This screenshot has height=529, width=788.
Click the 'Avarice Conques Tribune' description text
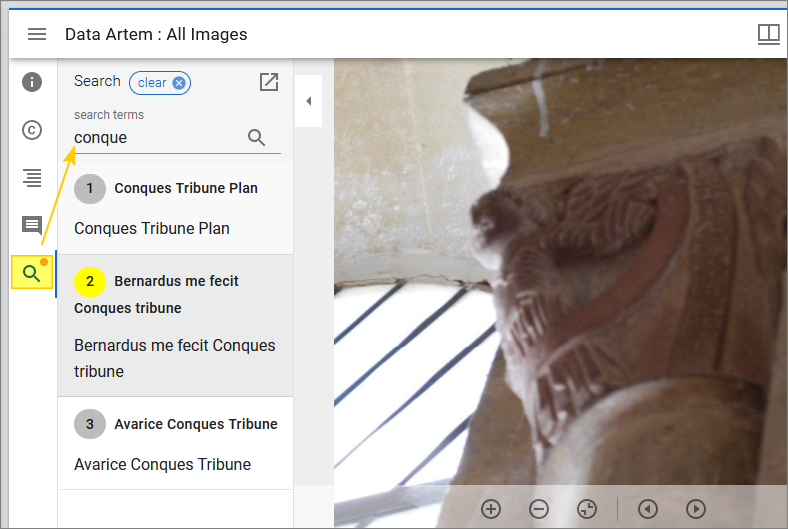(162, 464)
